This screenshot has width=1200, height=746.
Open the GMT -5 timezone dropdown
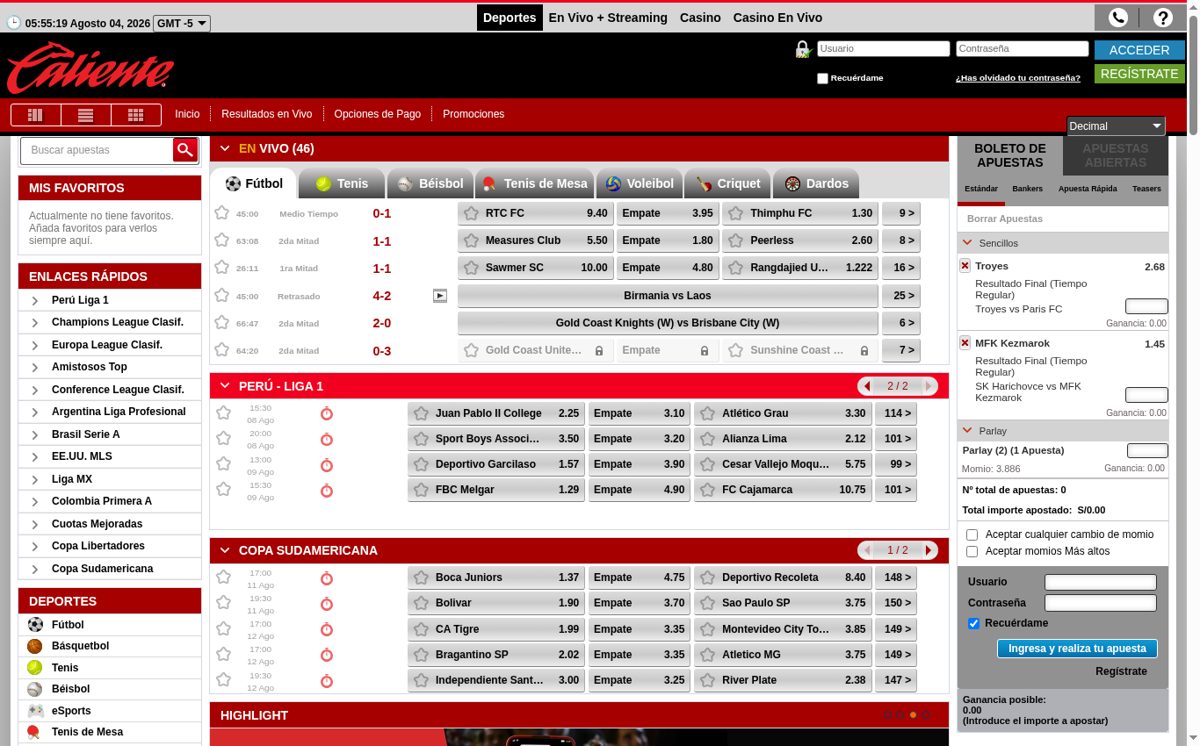[x=182, y=23]
